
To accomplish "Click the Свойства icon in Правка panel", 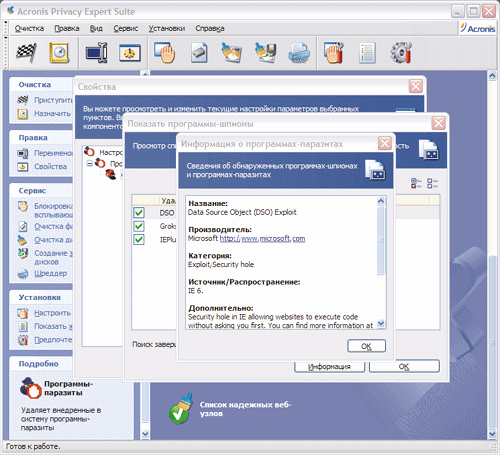I will click(23, 167).
